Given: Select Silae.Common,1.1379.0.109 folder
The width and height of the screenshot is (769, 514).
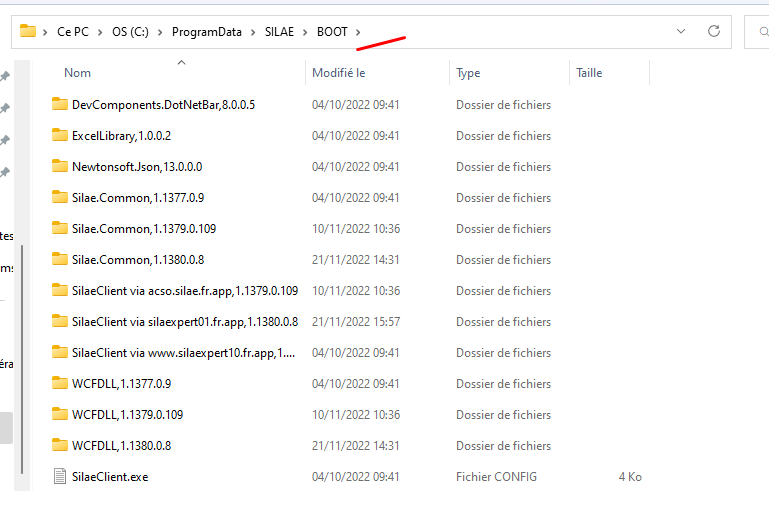Looking at the screenshot, I should [x=144, y=229].
